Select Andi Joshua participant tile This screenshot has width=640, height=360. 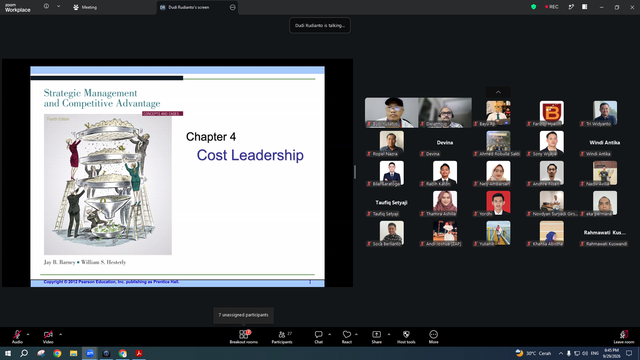pyautogui.click(x=444, y=233)
